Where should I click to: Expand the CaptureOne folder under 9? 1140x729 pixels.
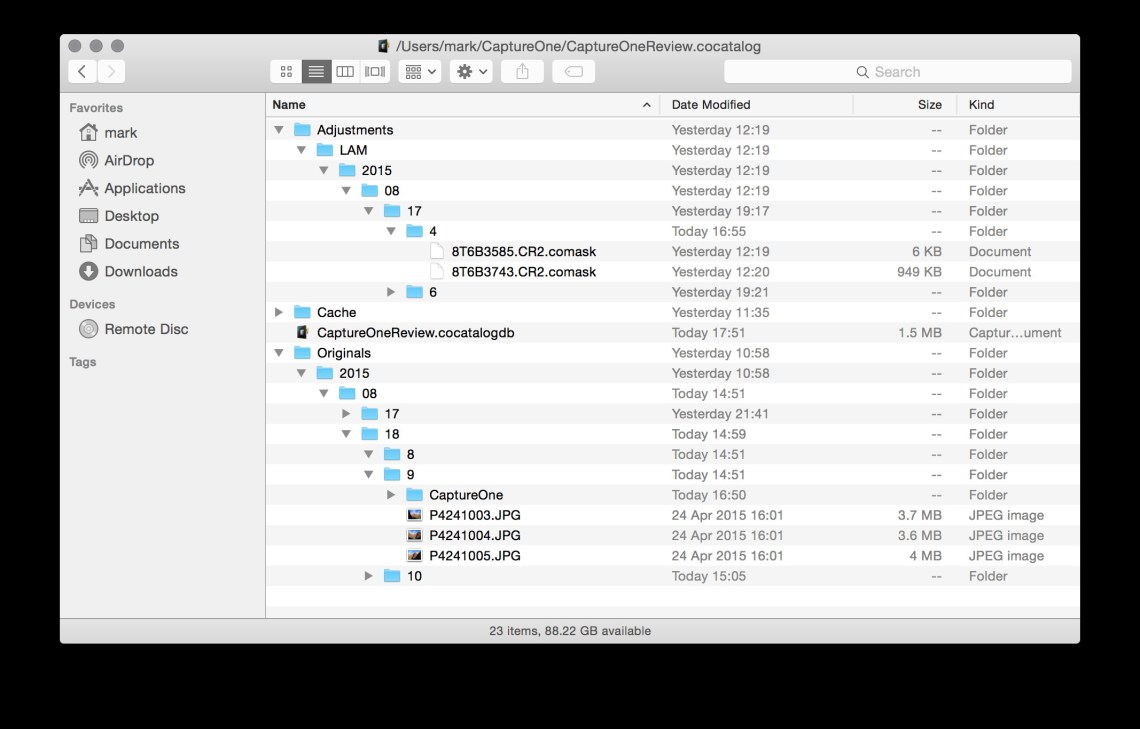tap(391, 494)
